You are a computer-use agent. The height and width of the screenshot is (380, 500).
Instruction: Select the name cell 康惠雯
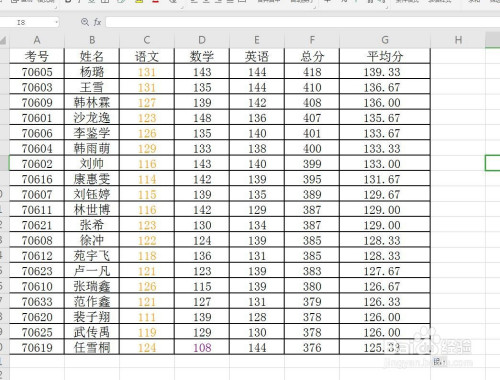click(x=92, y=179)
